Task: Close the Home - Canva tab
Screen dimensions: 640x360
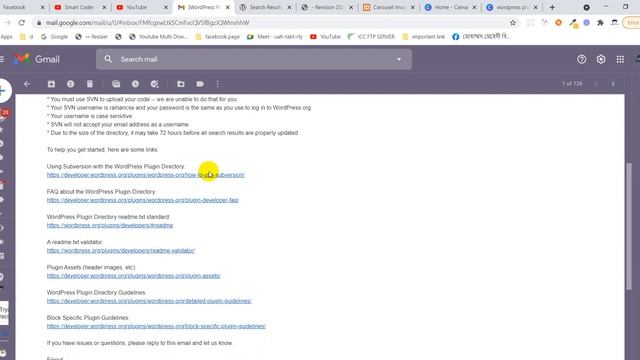Action: tap(474, 7)
